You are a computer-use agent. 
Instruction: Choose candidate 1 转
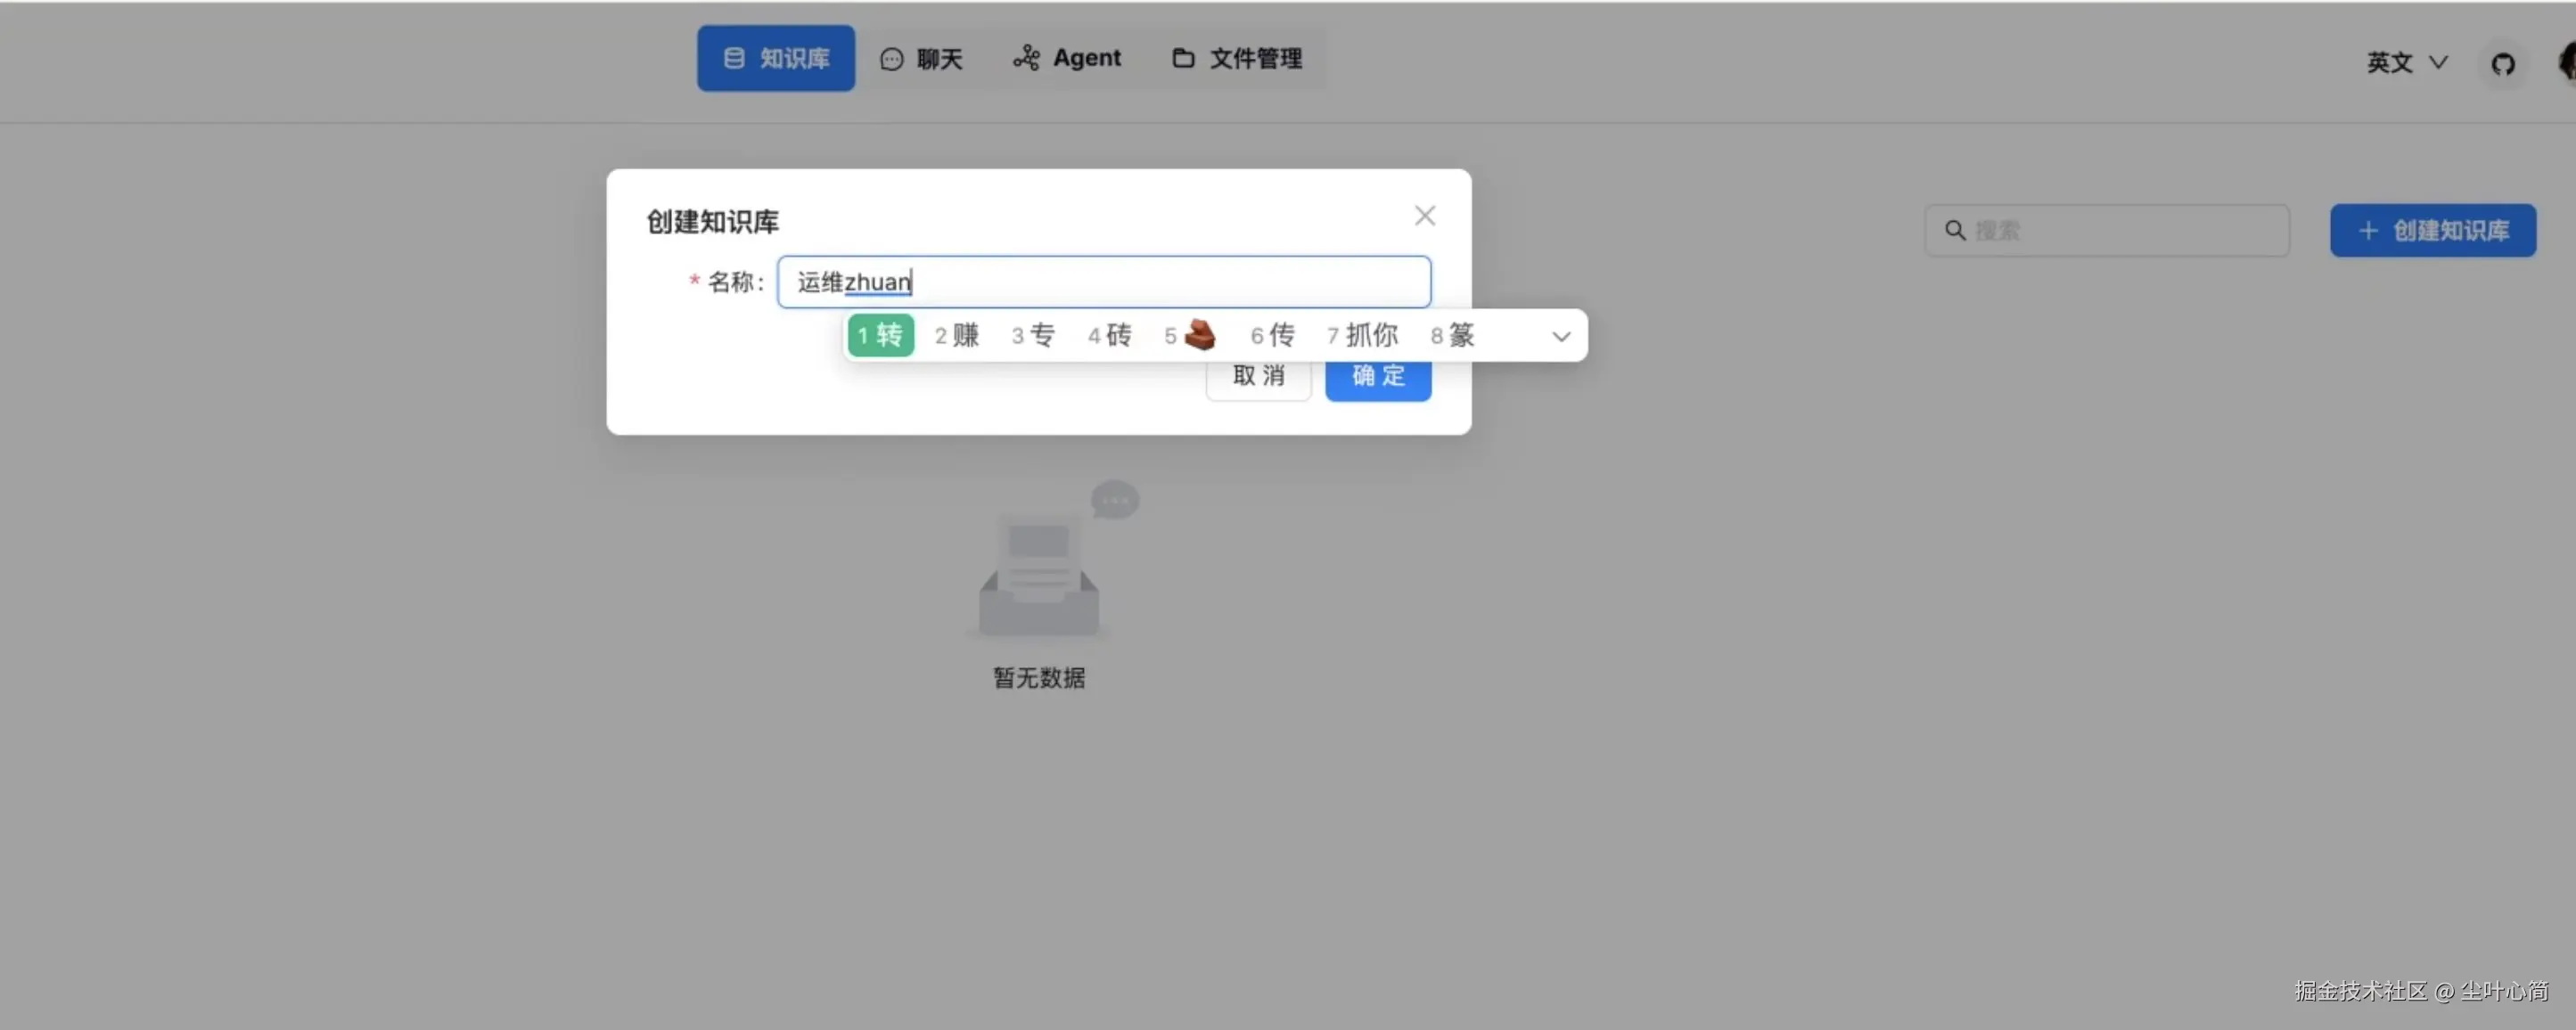880,335
